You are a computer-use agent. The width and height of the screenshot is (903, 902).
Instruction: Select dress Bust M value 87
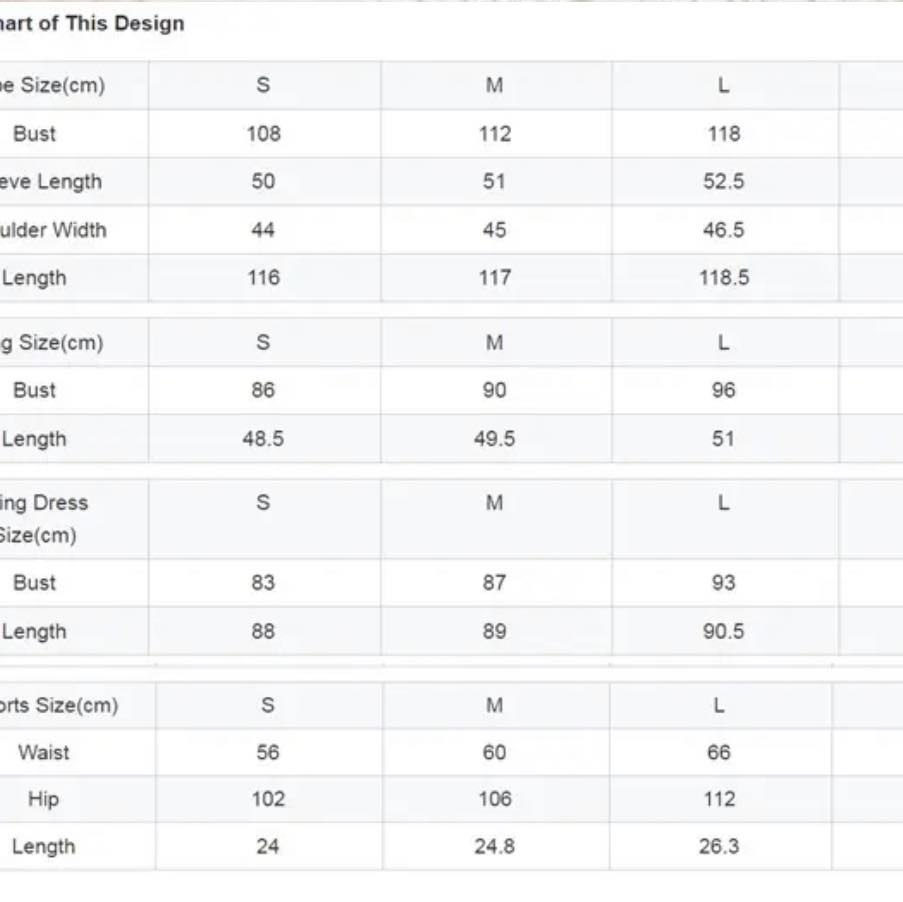click(x=495, y=582)
